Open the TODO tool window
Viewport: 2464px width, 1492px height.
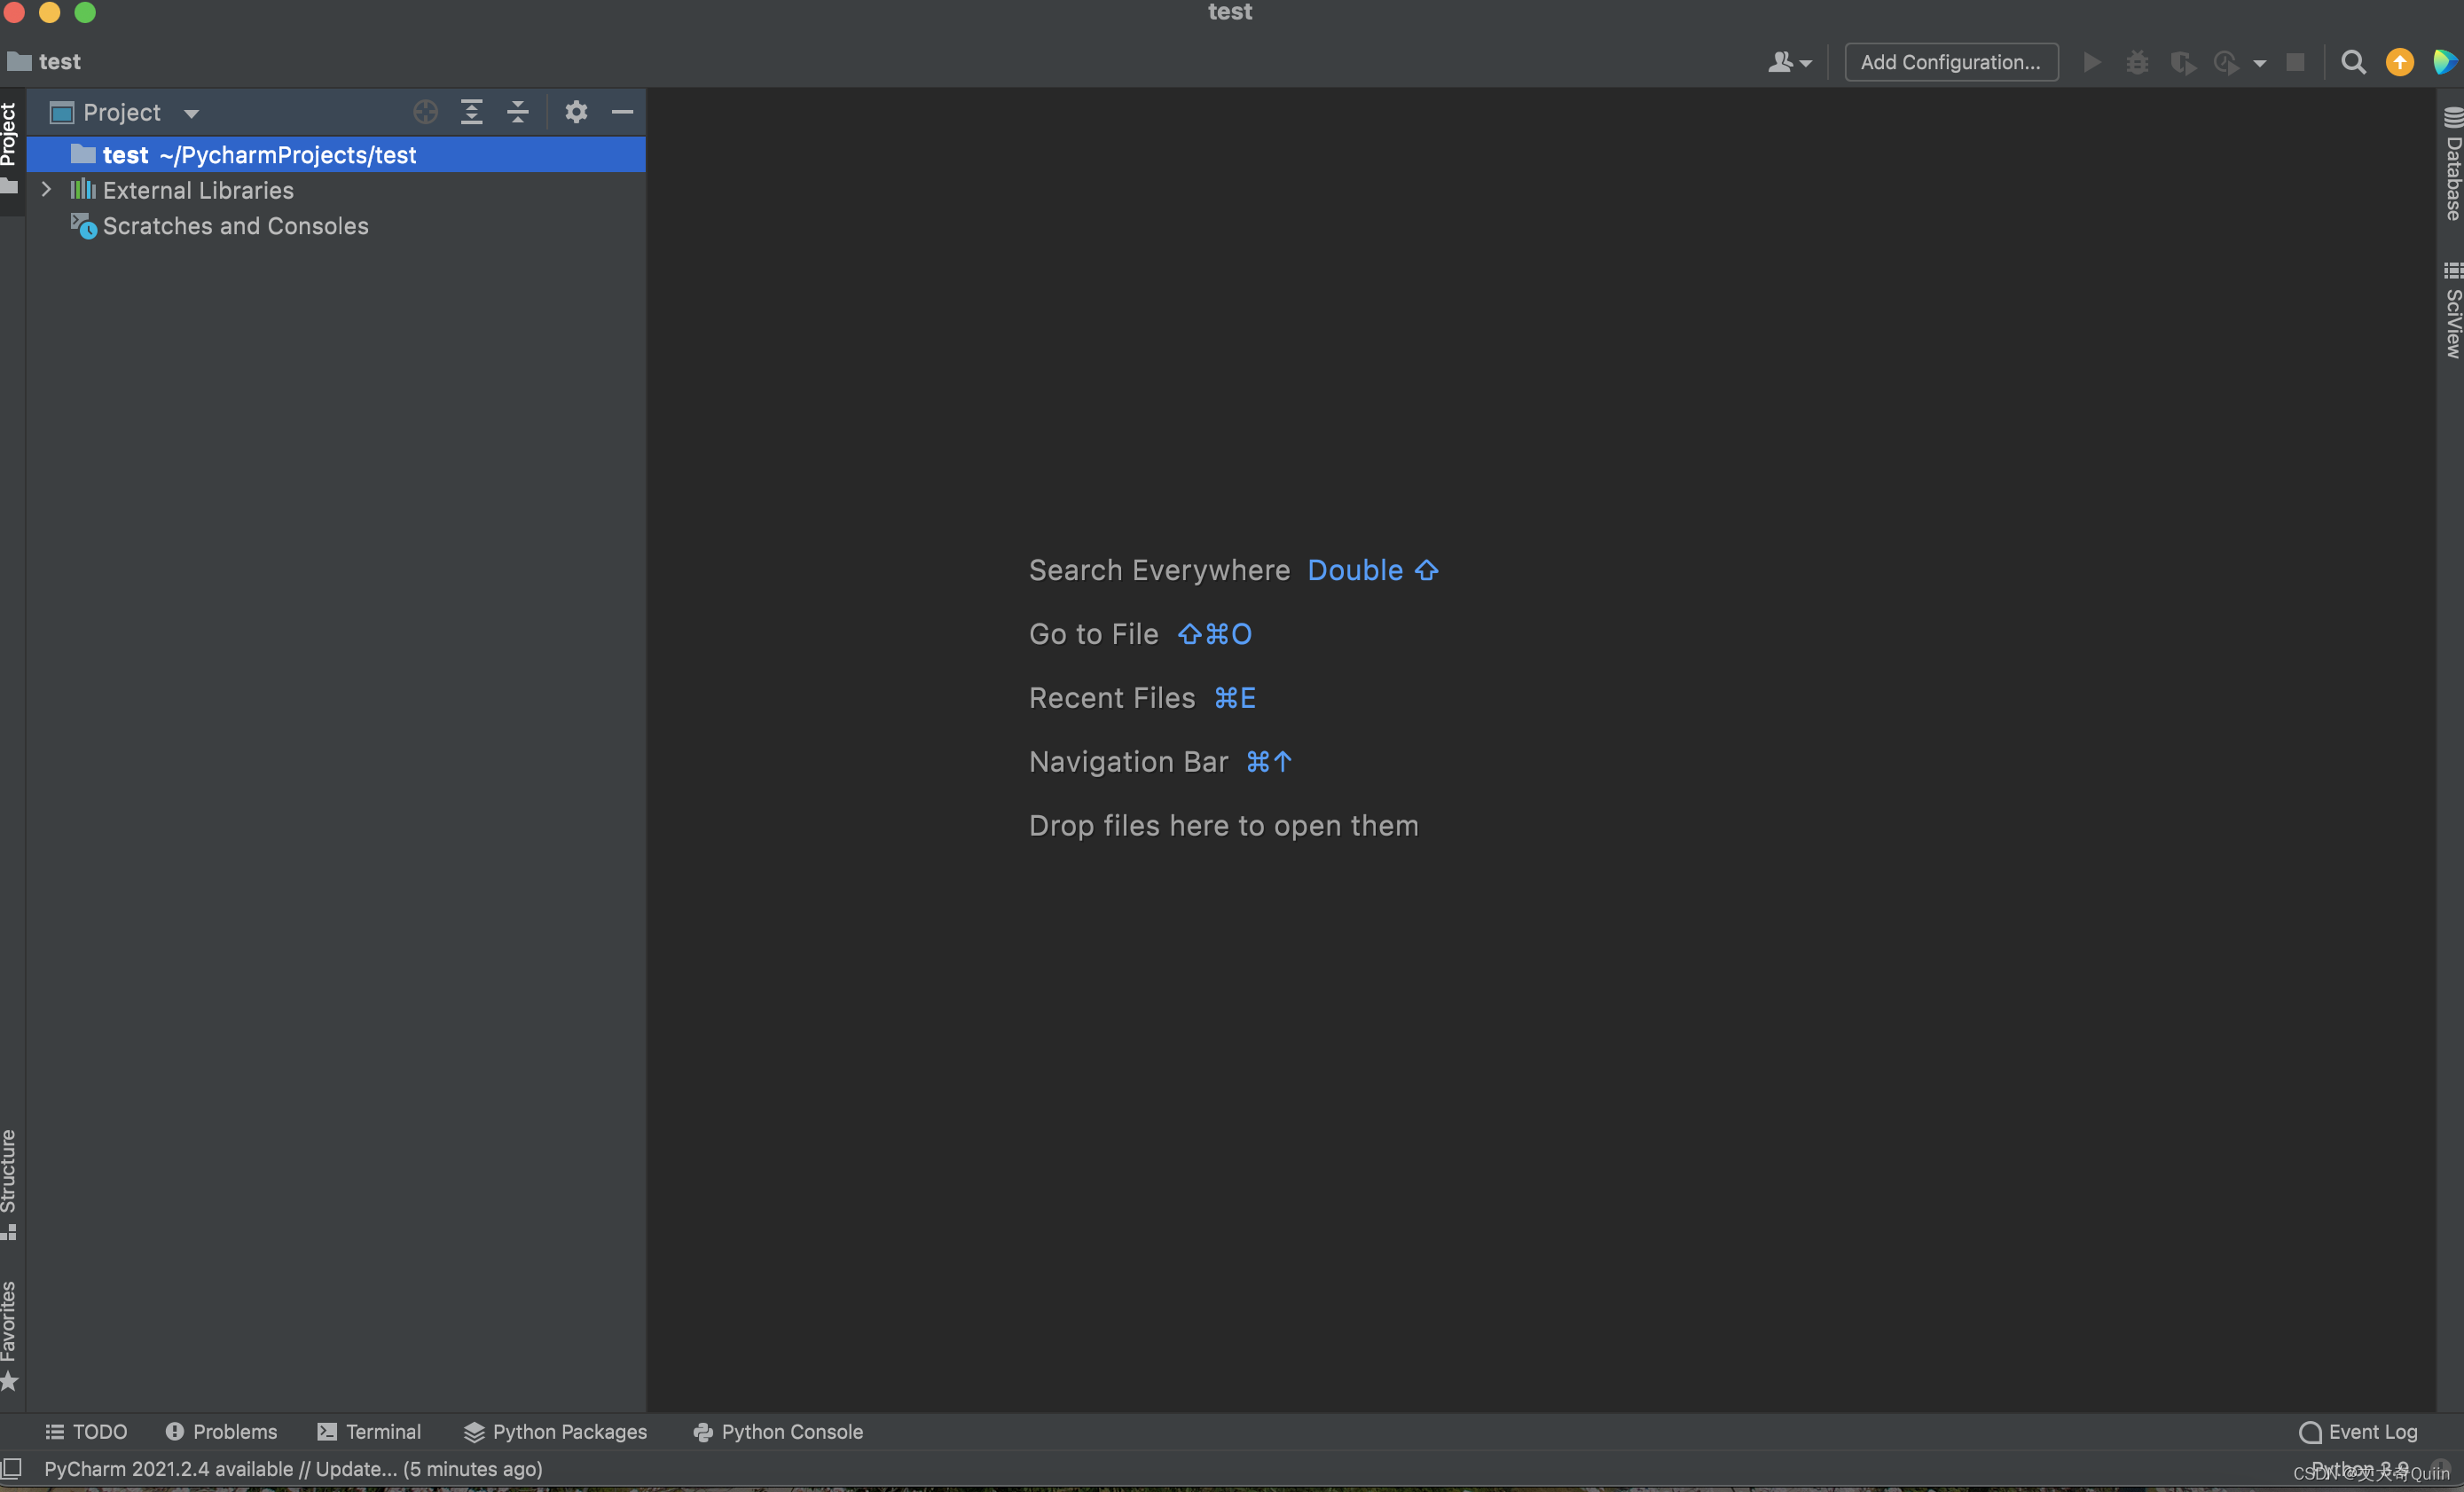87,1431
